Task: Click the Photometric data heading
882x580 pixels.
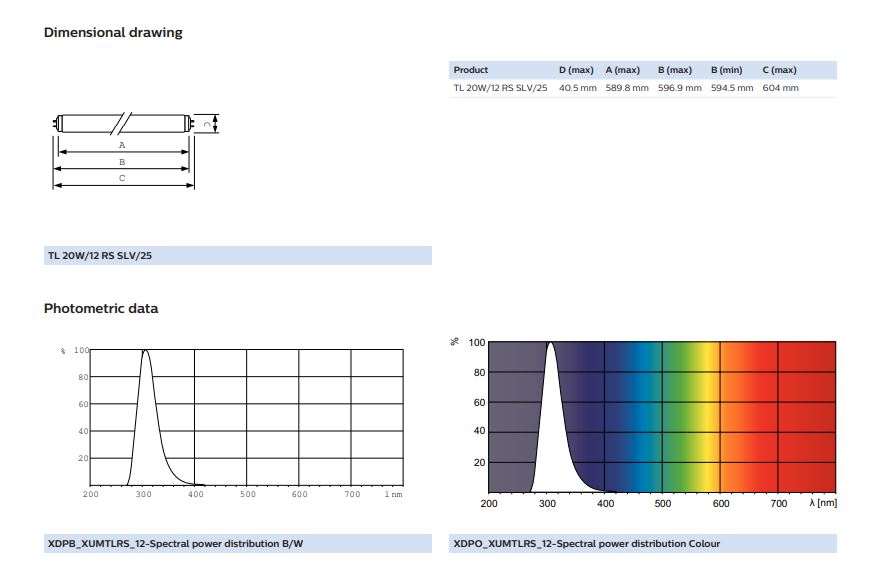Action: point(101,308)
